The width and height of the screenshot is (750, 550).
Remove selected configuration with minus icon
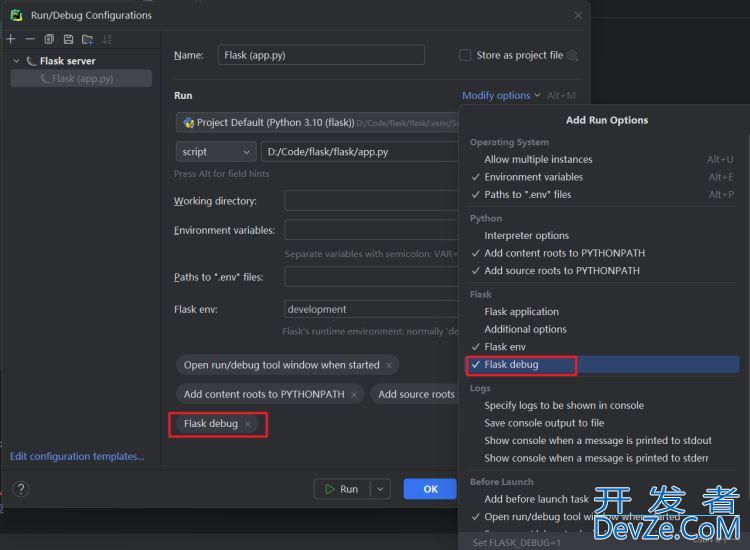(x=30, y=39)
